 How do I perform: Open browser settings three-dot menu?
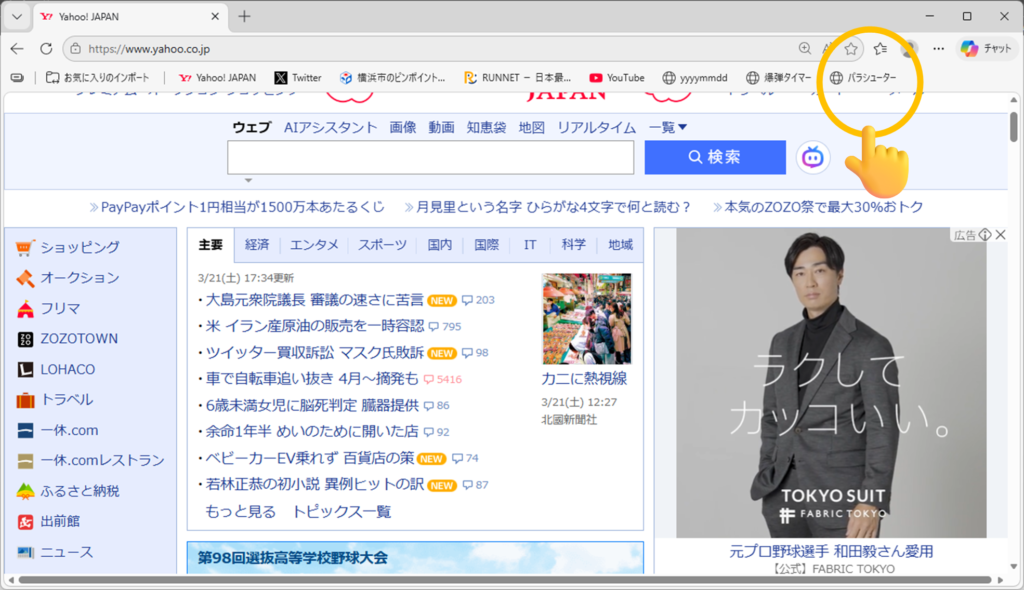938,48
